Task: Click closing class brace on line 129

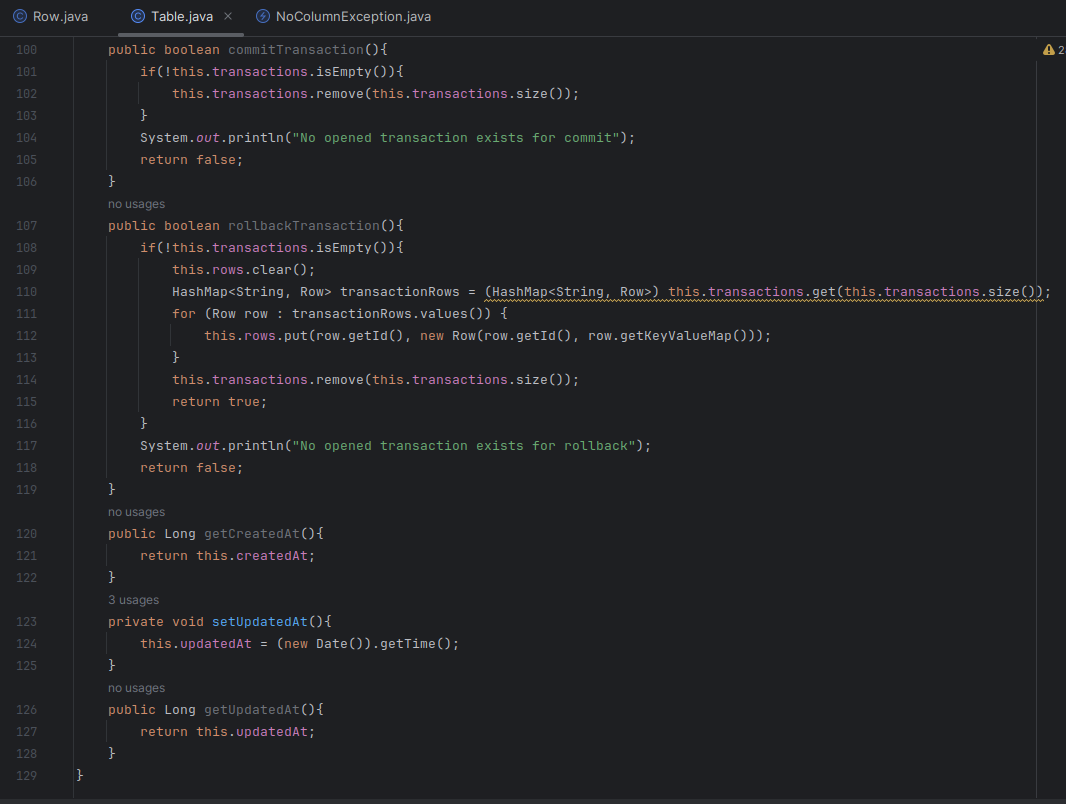Action: coord(80,775)
